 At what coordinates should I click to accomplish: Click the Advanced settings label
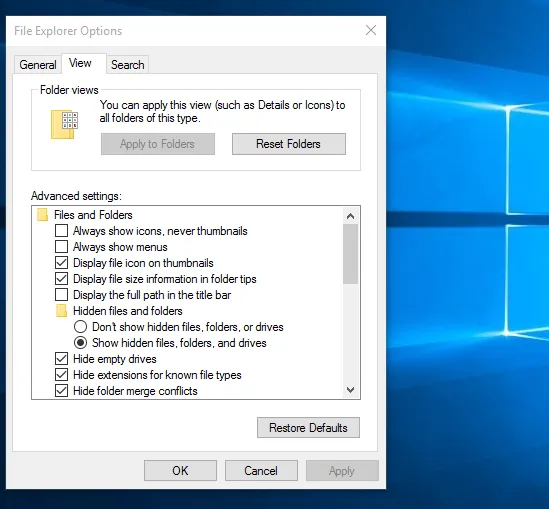coord(76,196)
